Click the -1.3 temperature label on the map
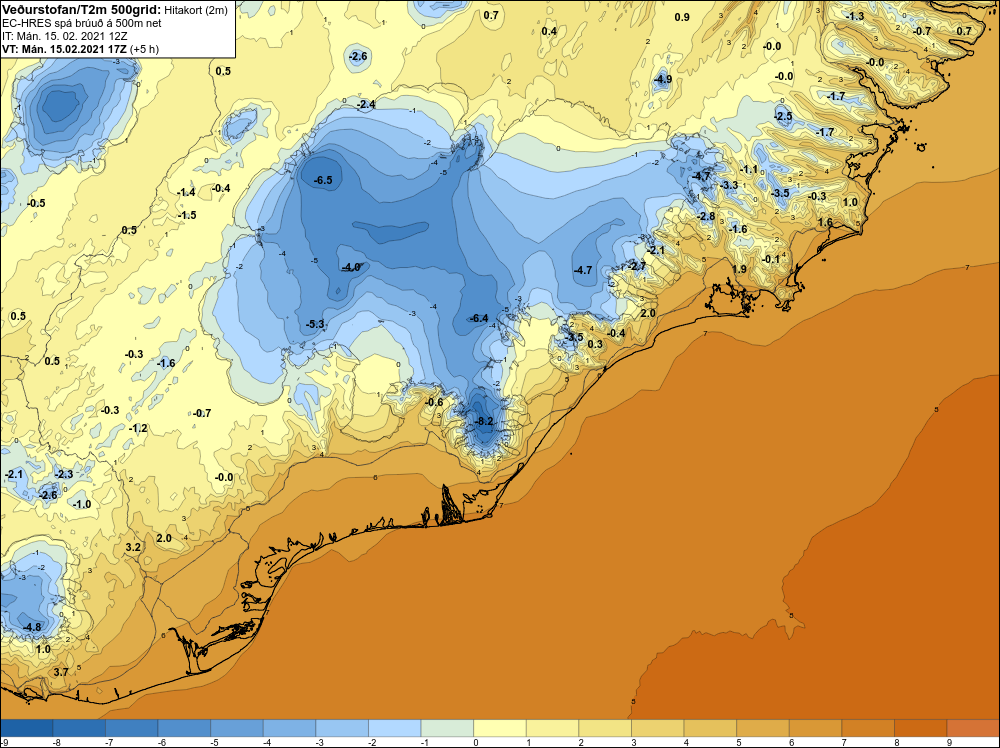 click(855, 17)
